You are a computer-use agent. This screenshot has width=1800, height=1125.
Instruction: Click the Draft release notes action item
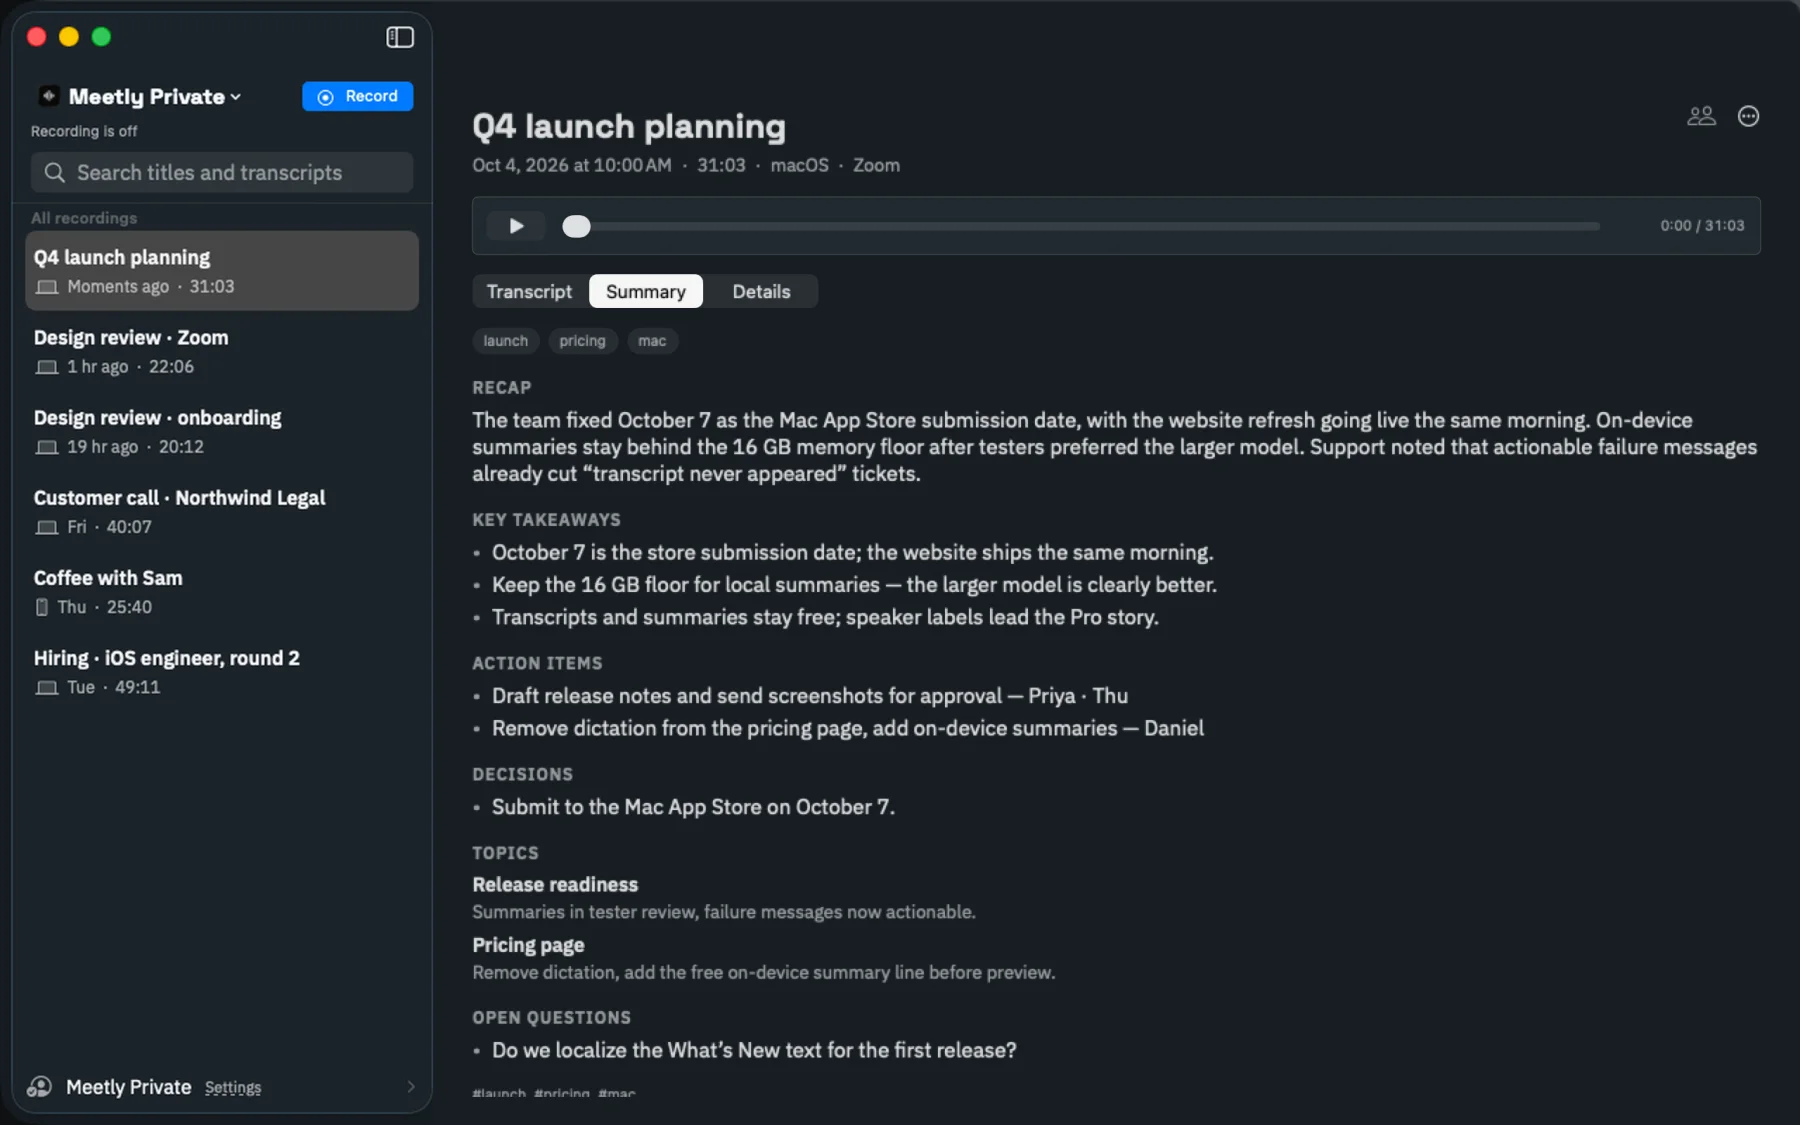(x=810, y=696)
